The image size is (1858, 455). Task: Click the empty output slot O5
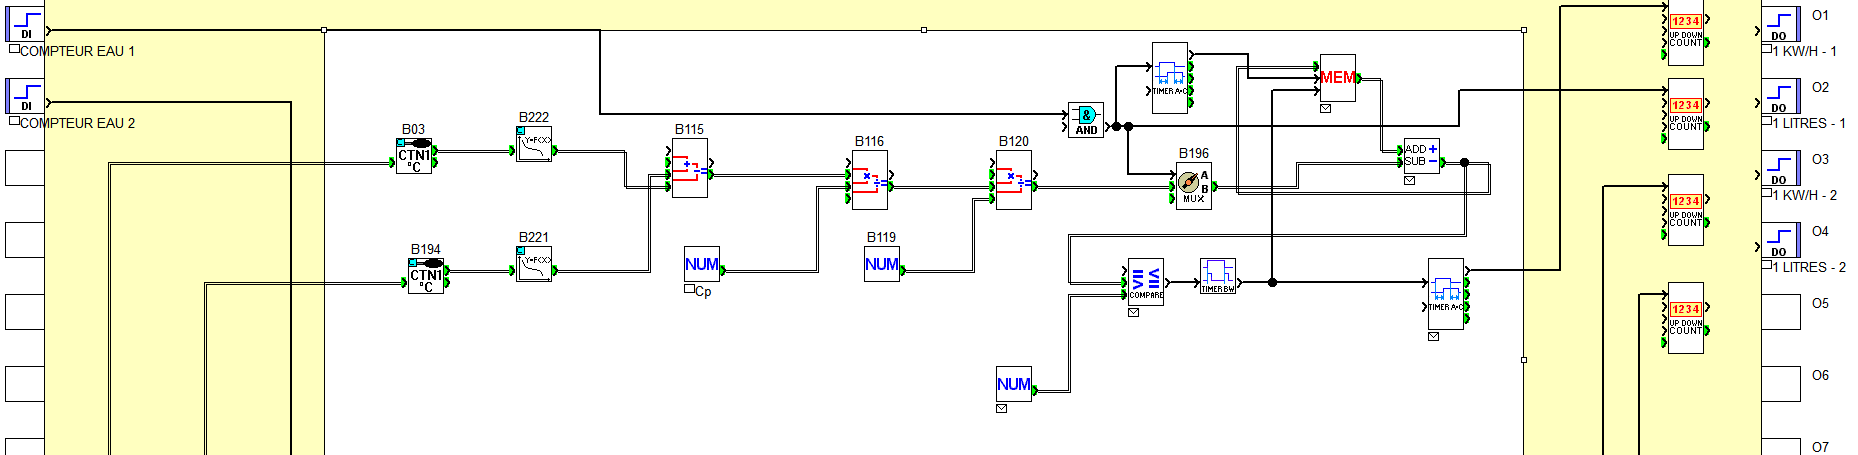click(x=1780, y=312)
